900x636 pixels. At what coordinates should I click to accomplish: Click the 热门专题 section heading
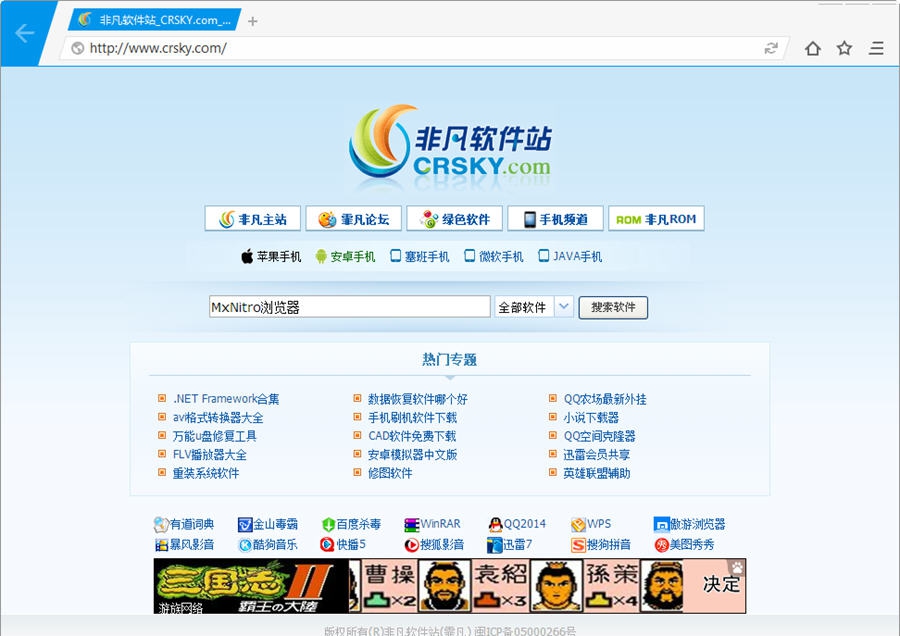click(449, 359)
